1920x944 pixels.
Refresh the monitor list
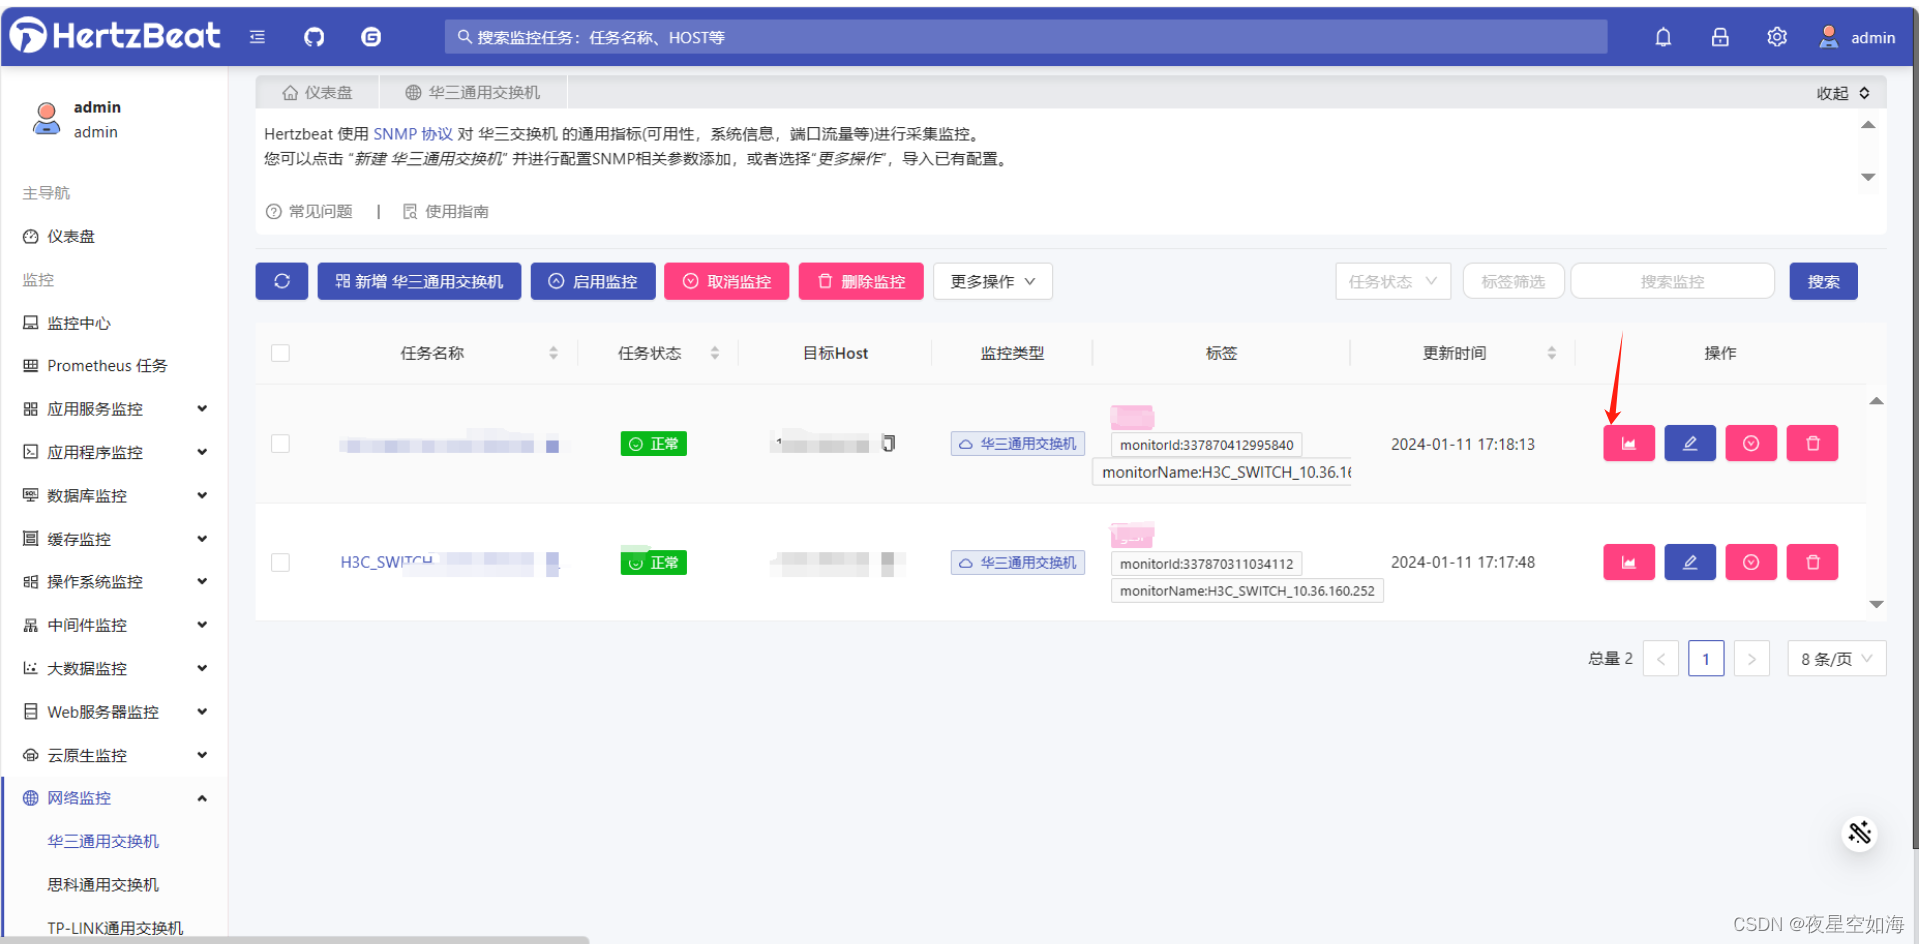(x=281, y=281)
